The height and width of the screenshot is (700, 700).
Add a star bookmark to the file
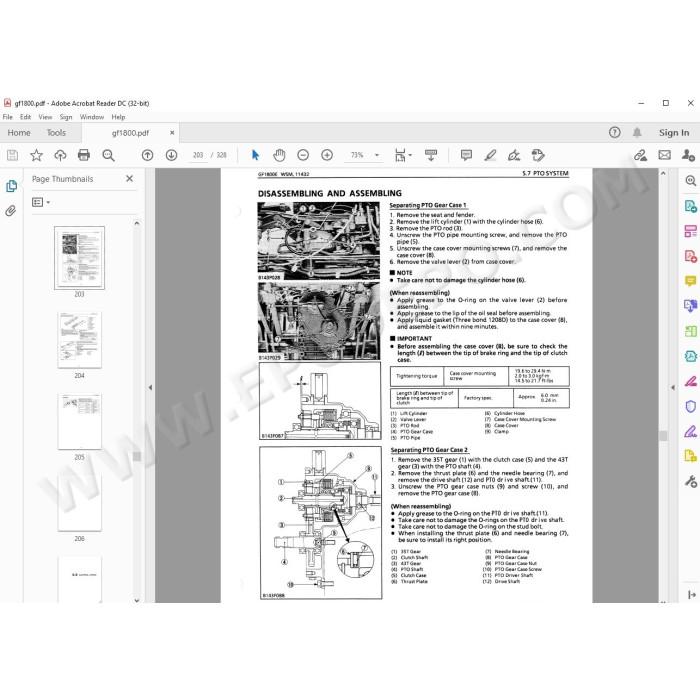click(36, 155)
